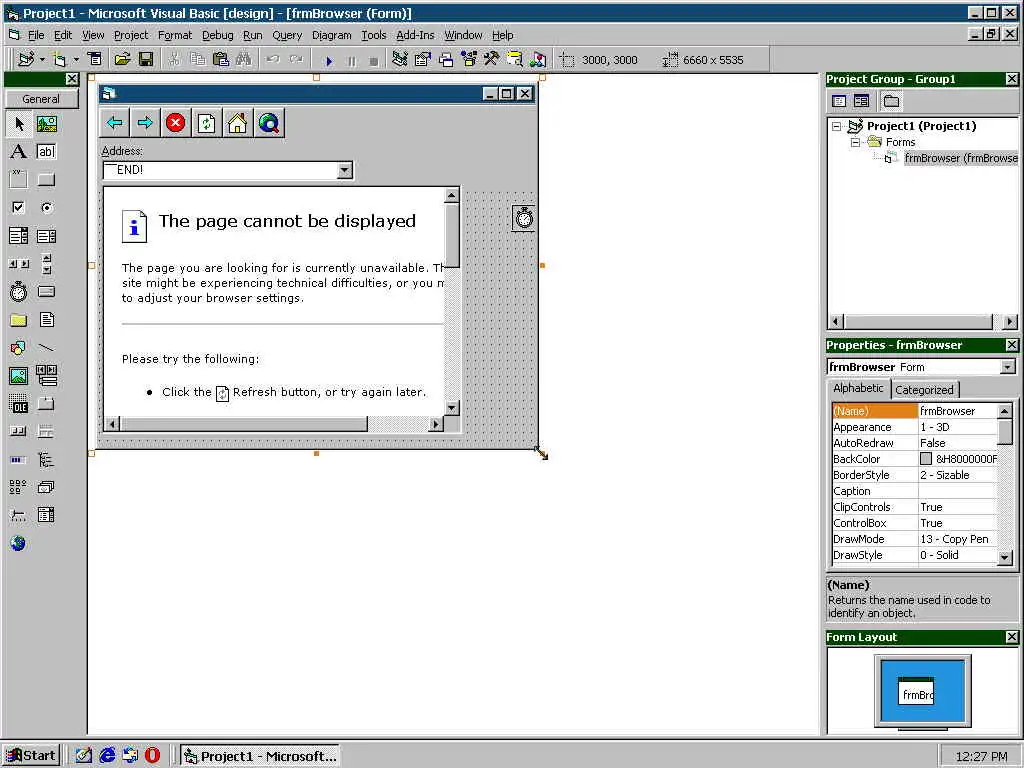The width and height of the screenshot is (1024, 768).
Task: Switch to Categorized tab
Action: point(924,390)
